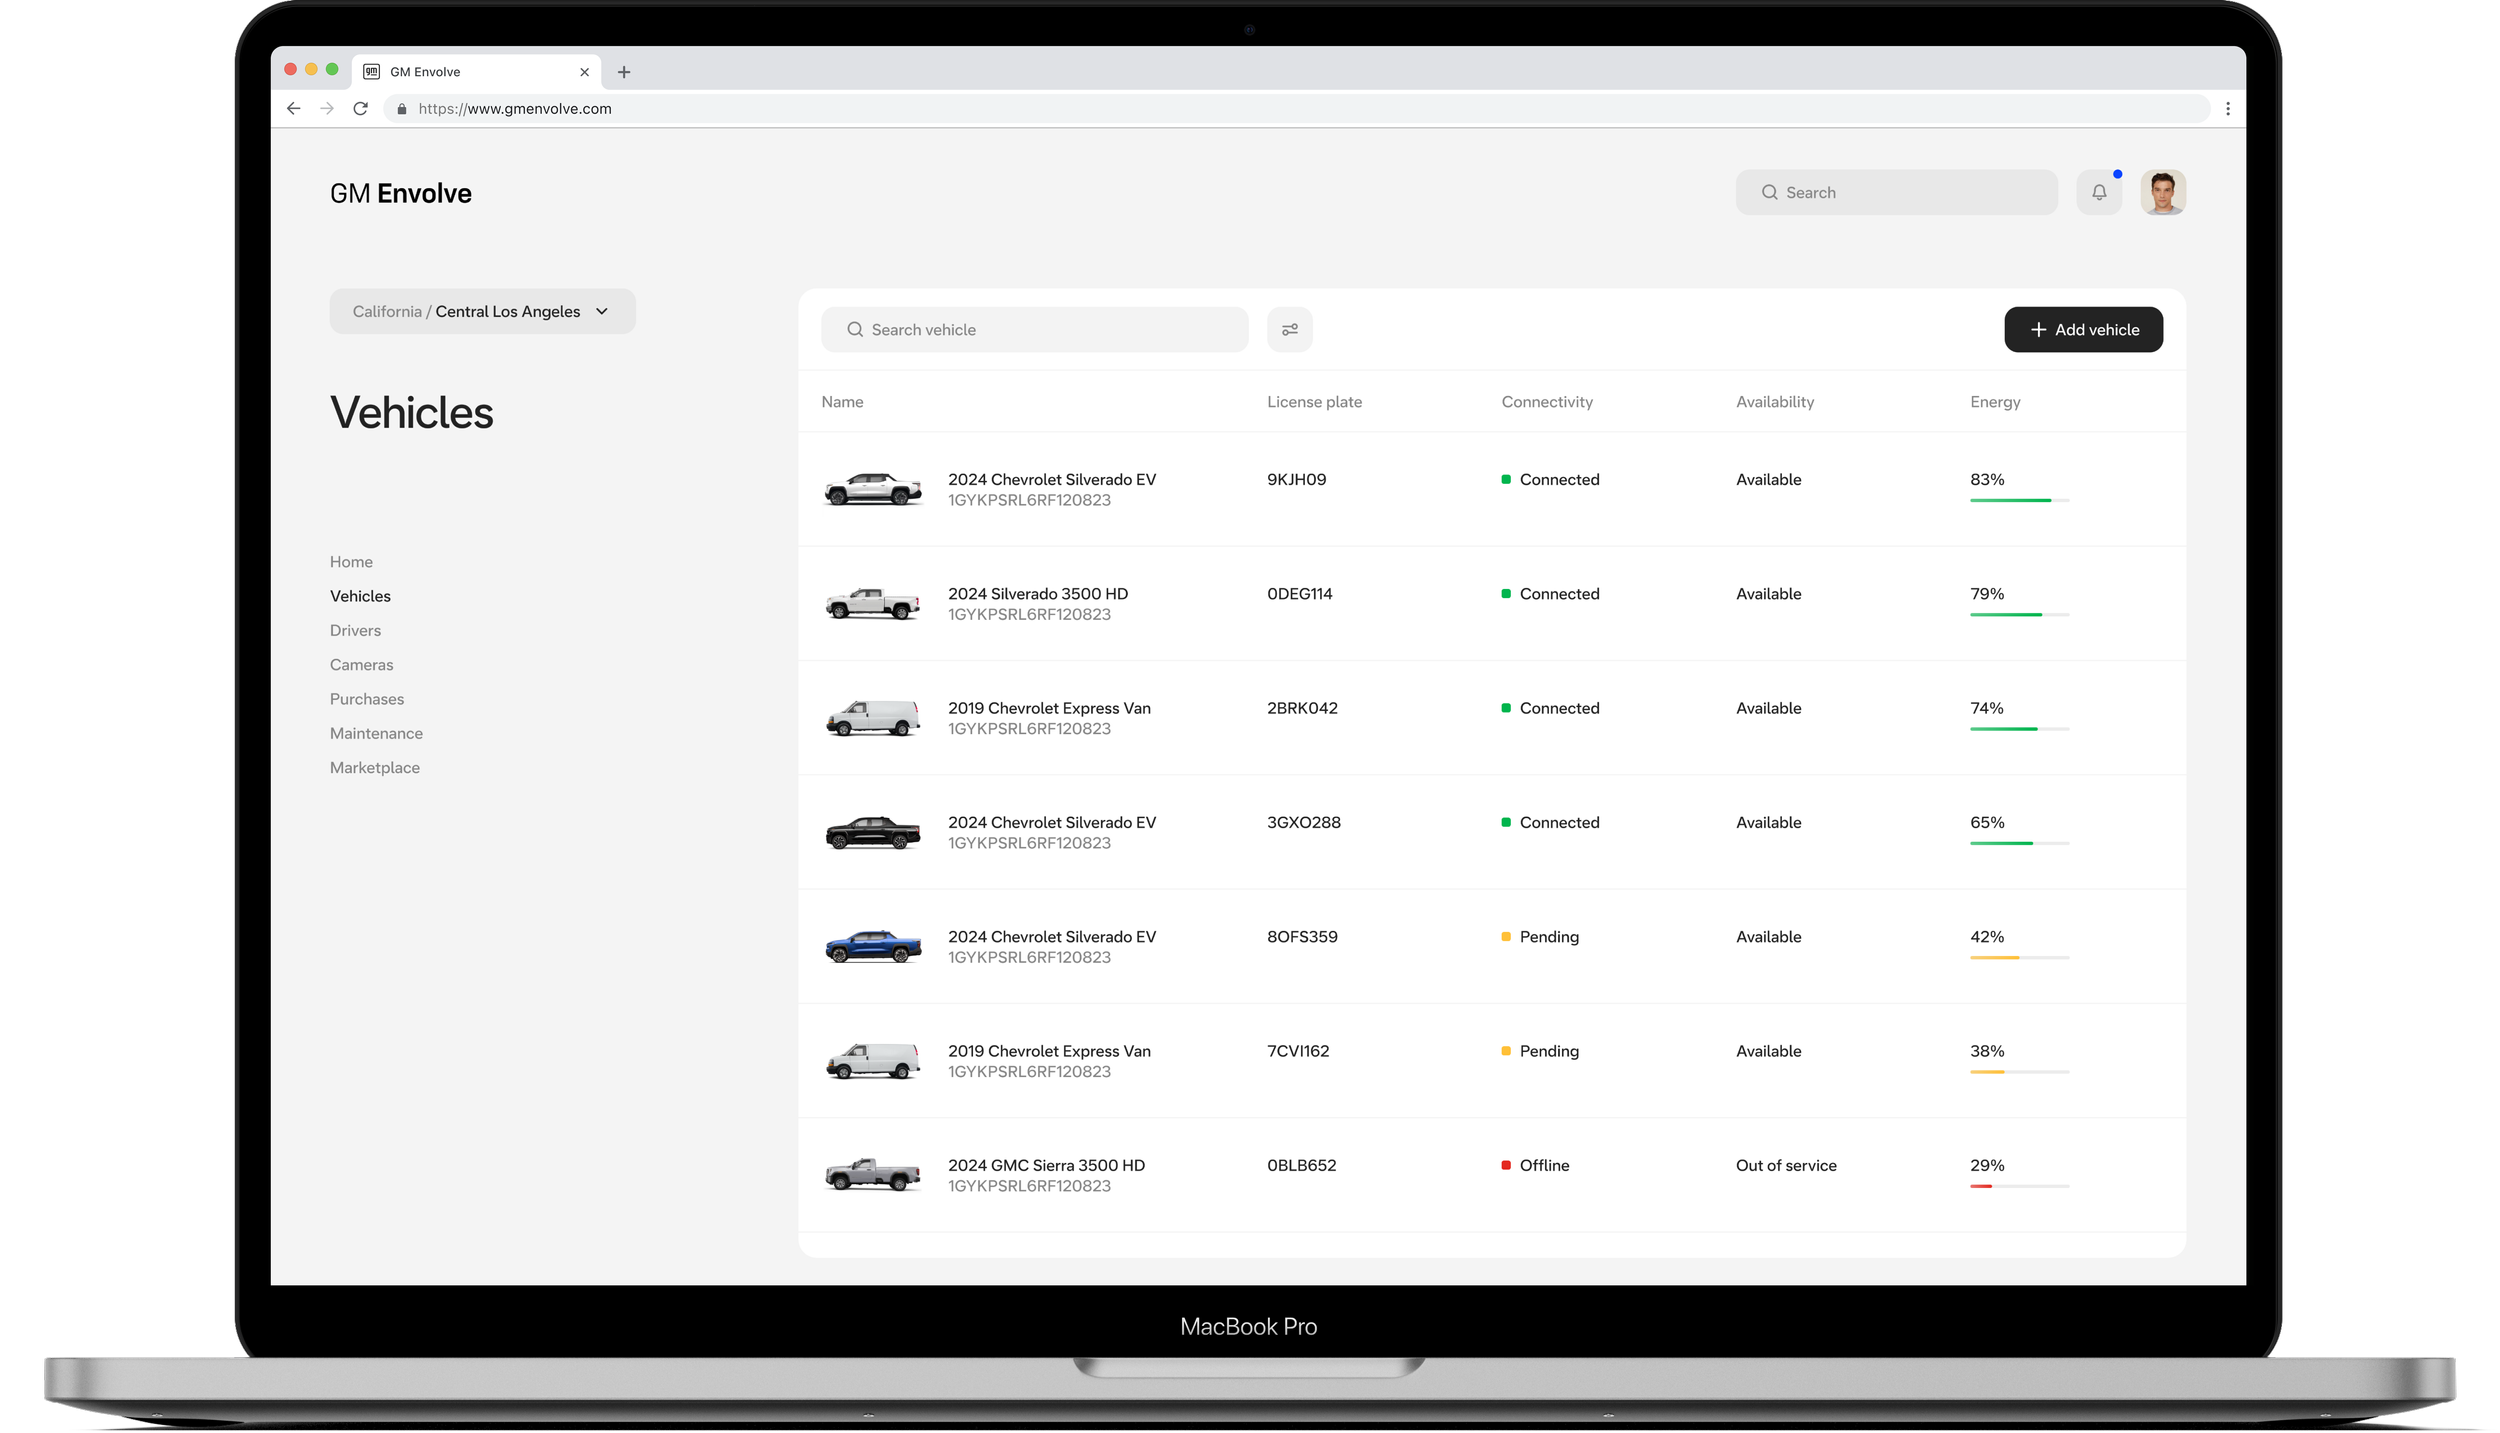Close the GM Envolve tab
2500x1433 pixels.
tap(584, 72)
